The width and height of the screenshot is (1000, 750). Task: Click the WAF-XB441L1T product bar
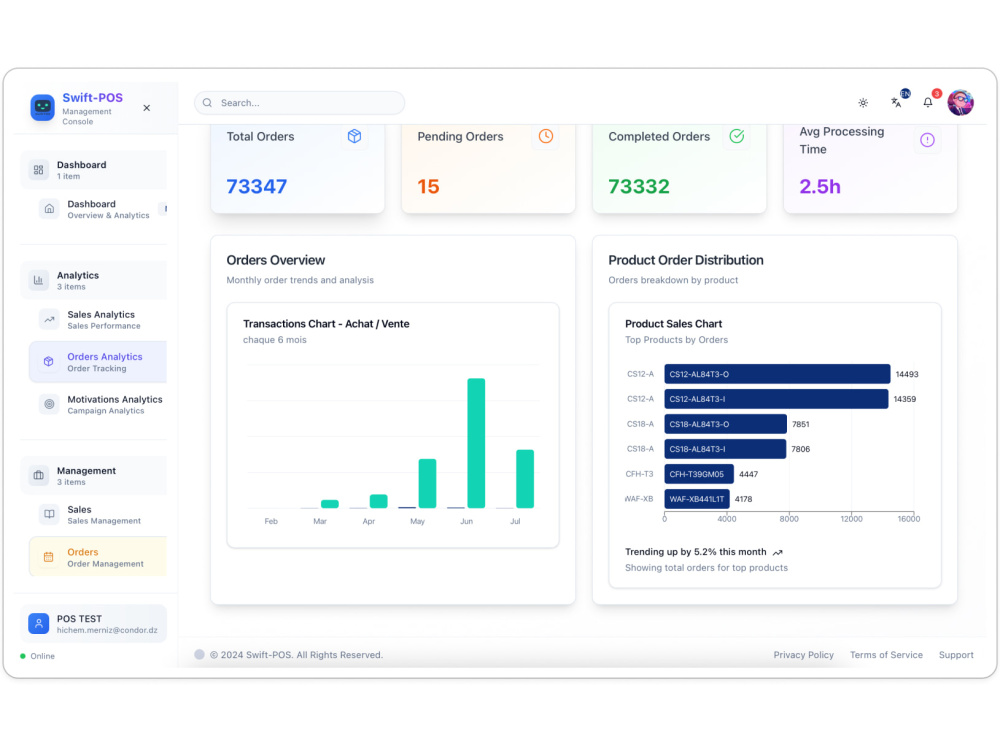697,499
